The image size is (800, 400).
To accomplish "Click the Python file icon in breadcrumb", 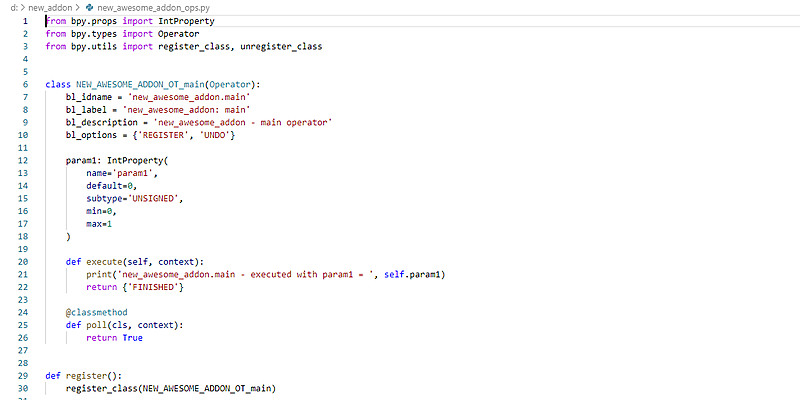I will pyautogui.click(x=89, y=7).
